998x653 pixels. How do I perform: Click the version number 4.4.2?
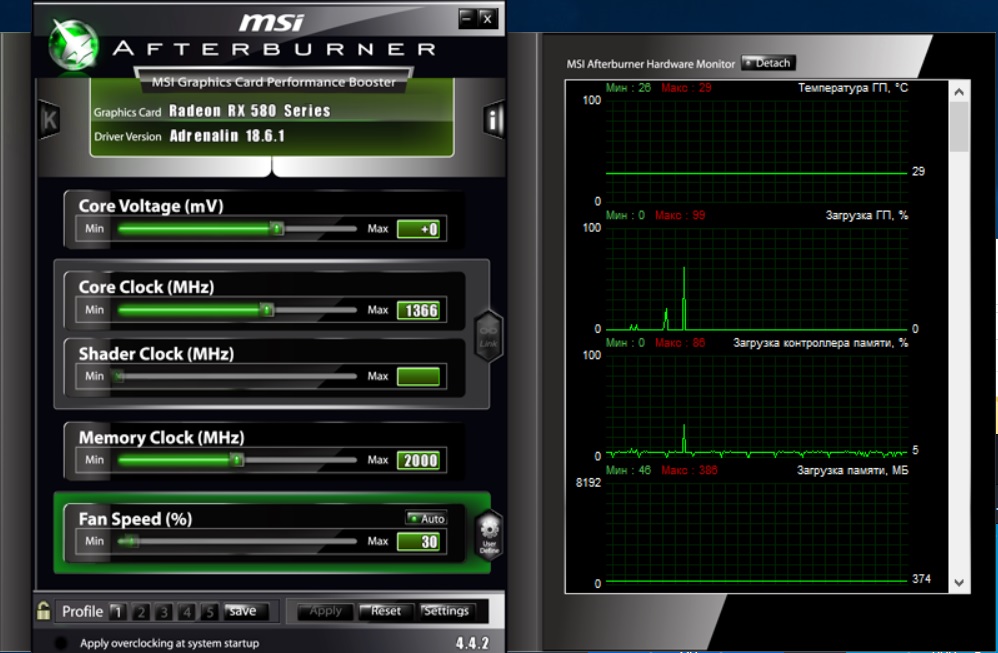(472, 643)
